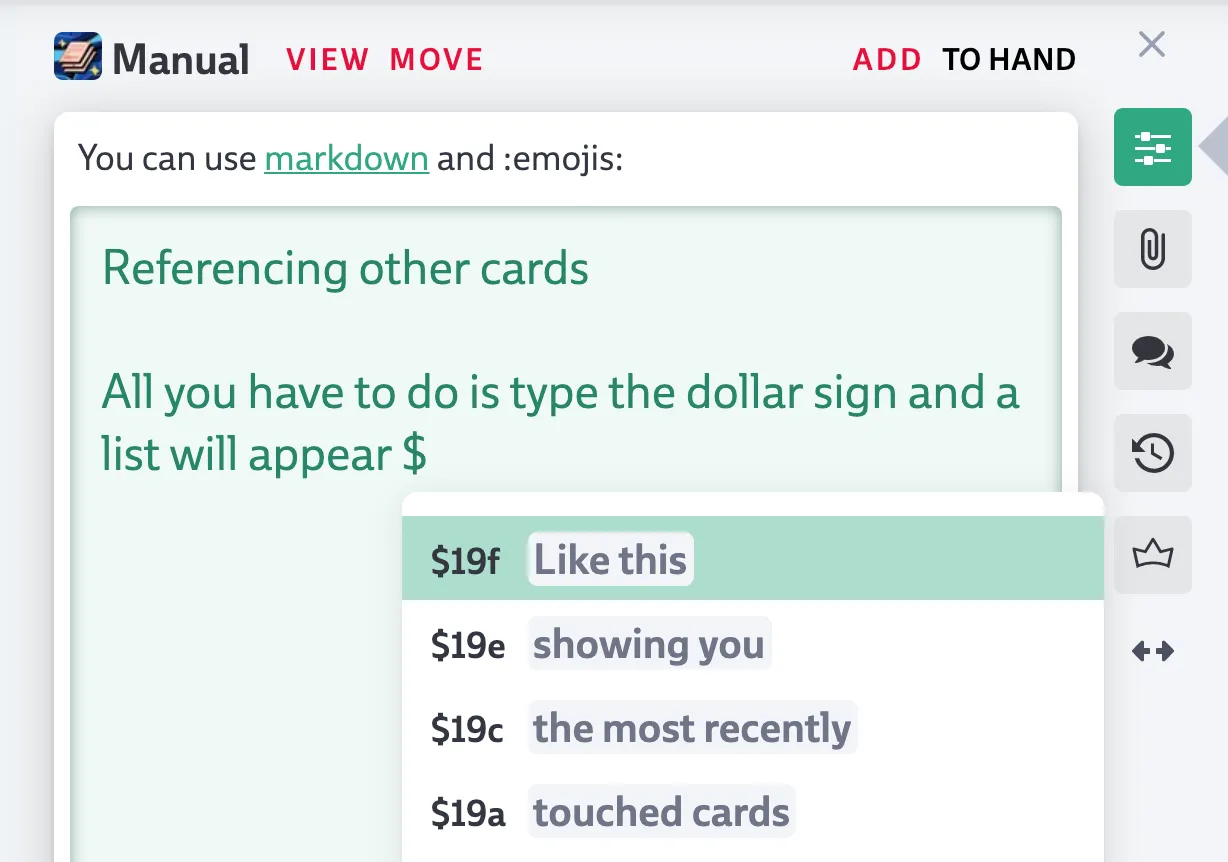Click the "Referencing other cards" nested card
This screenshot has height=862, width=1228.
click(x=344, y=268)
